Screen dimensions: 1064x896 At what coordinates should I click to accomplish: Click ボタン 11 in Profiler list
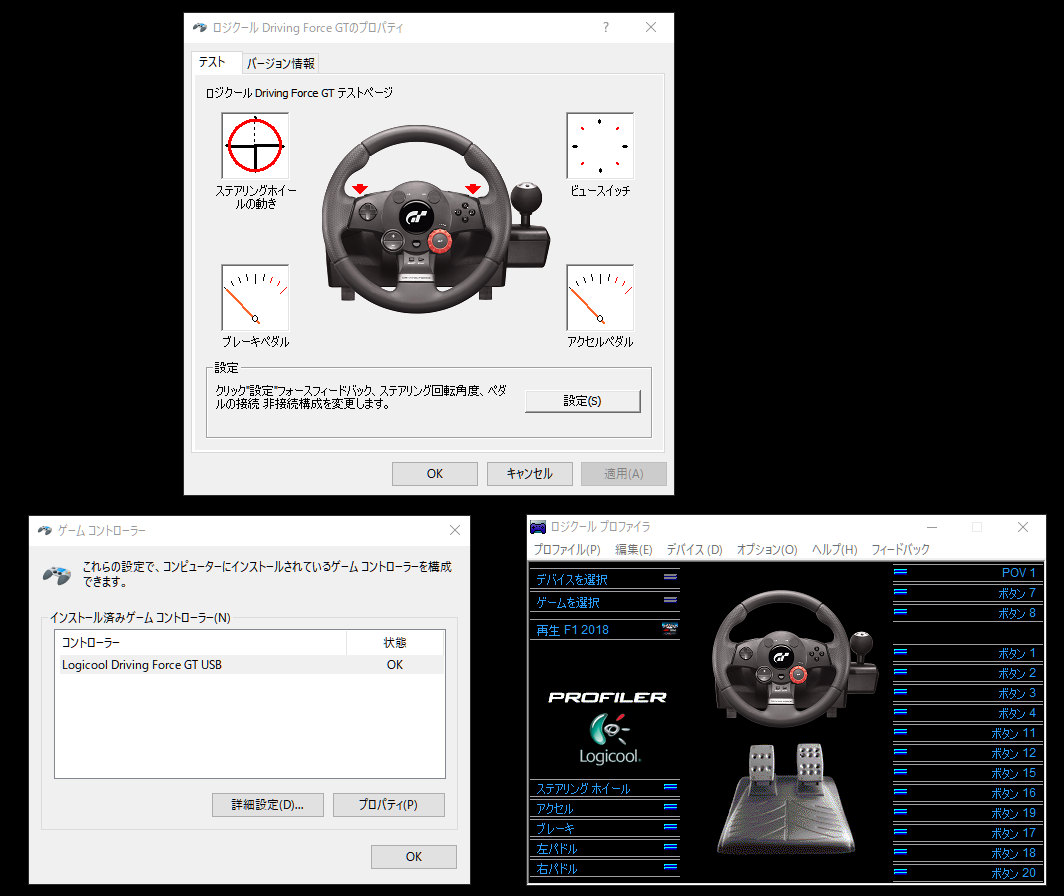coord(968,733)
